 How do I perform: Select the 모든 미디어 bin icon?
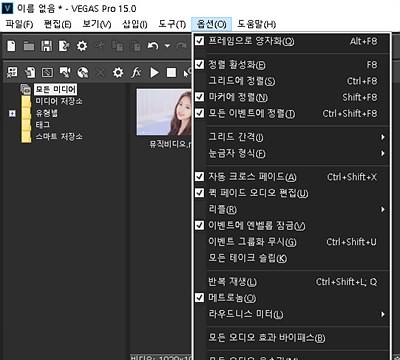coord(26,89)
